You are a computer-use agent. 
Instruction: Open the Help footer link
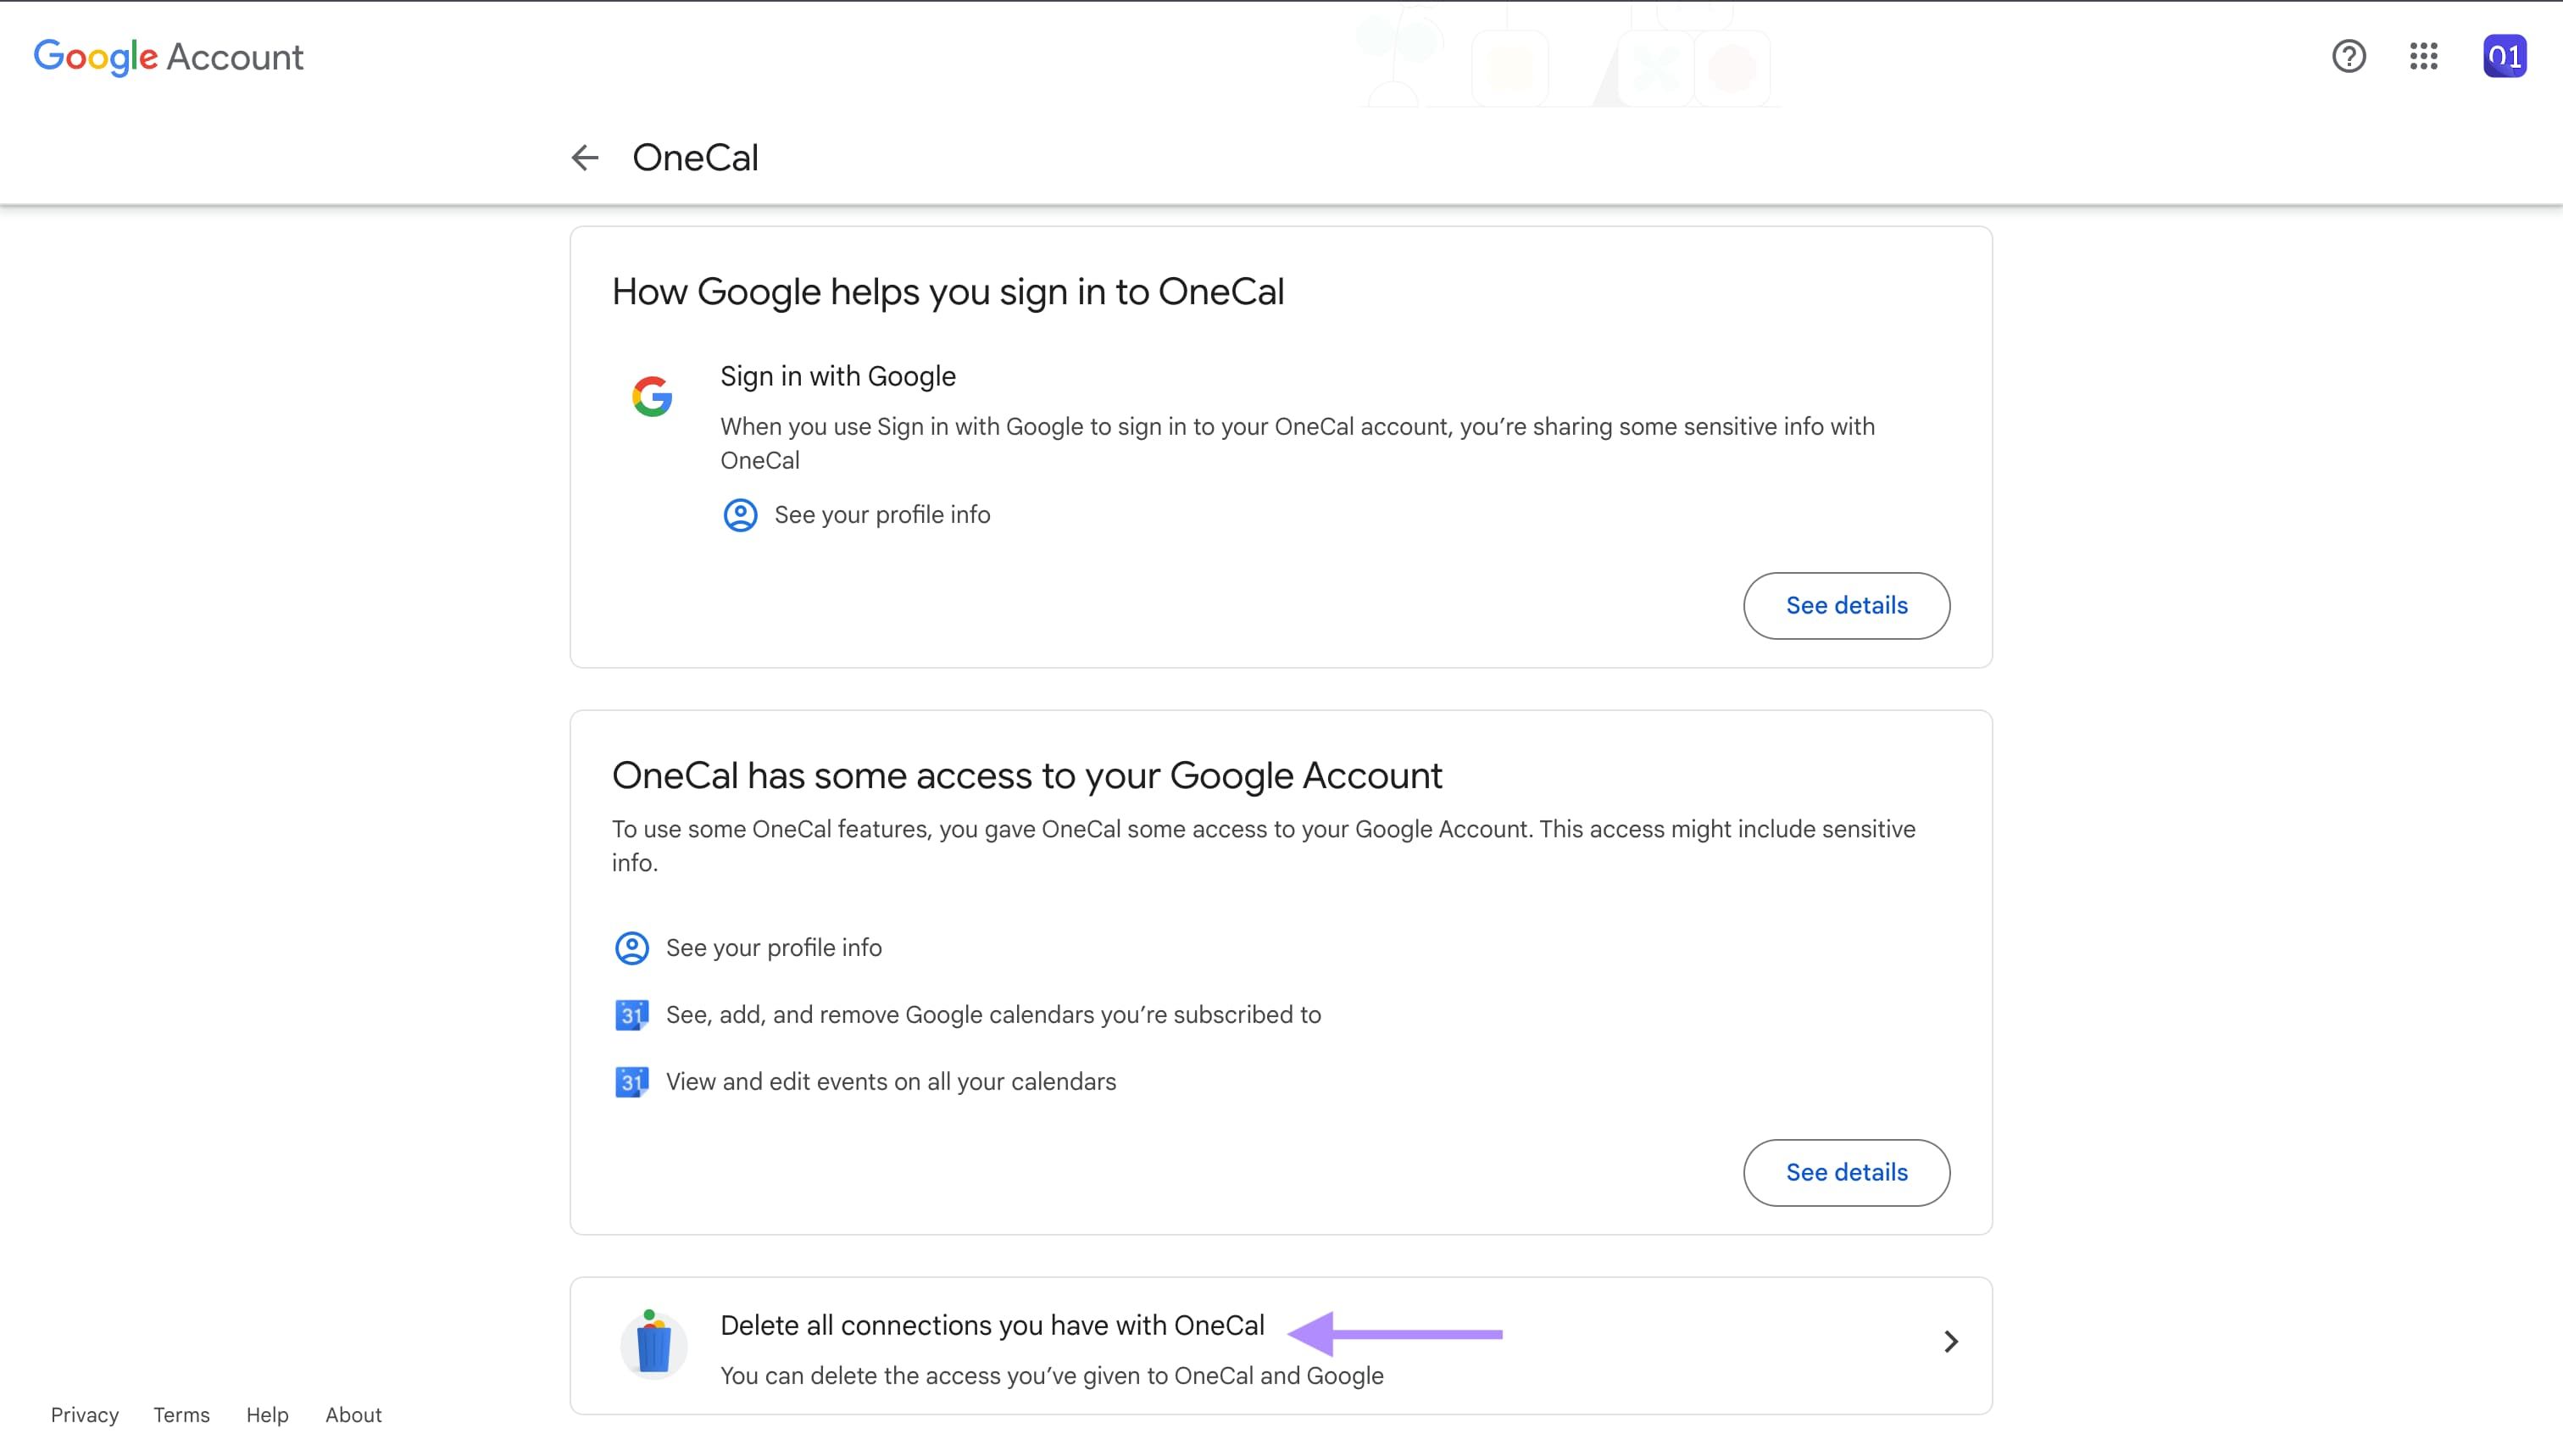coord(266,1414)
